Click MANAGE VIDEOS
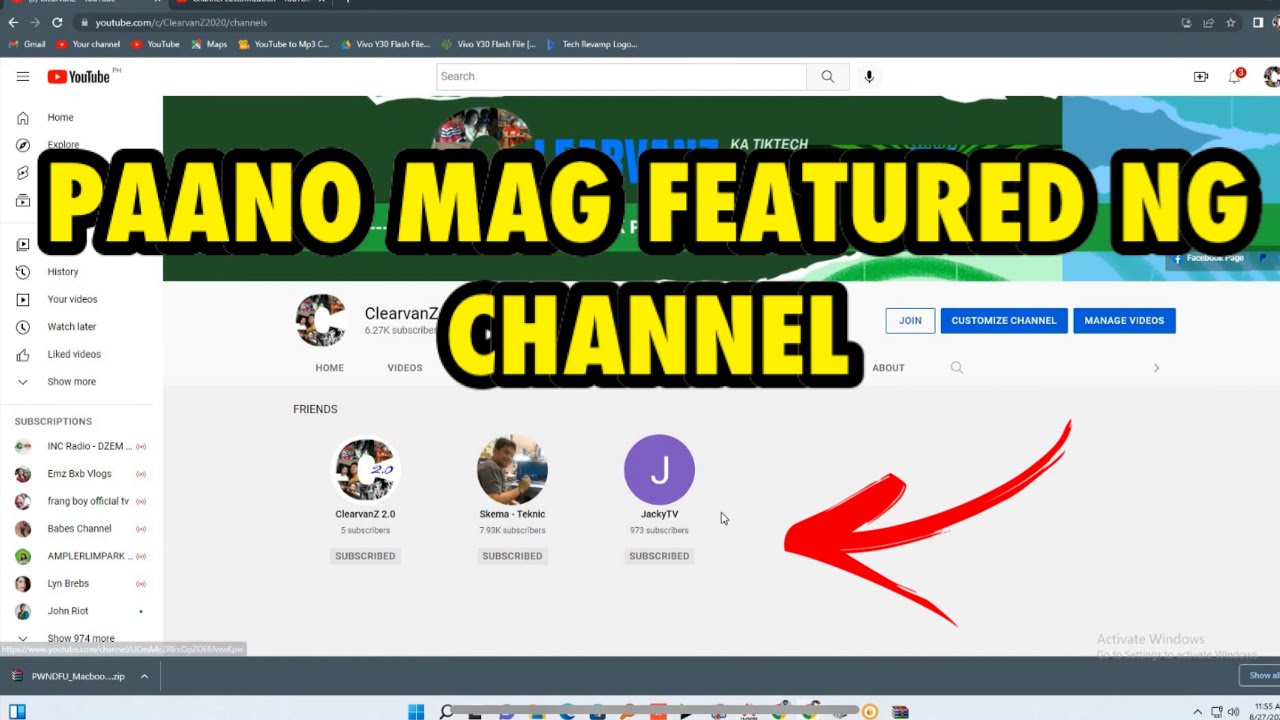 [1124, 320]
